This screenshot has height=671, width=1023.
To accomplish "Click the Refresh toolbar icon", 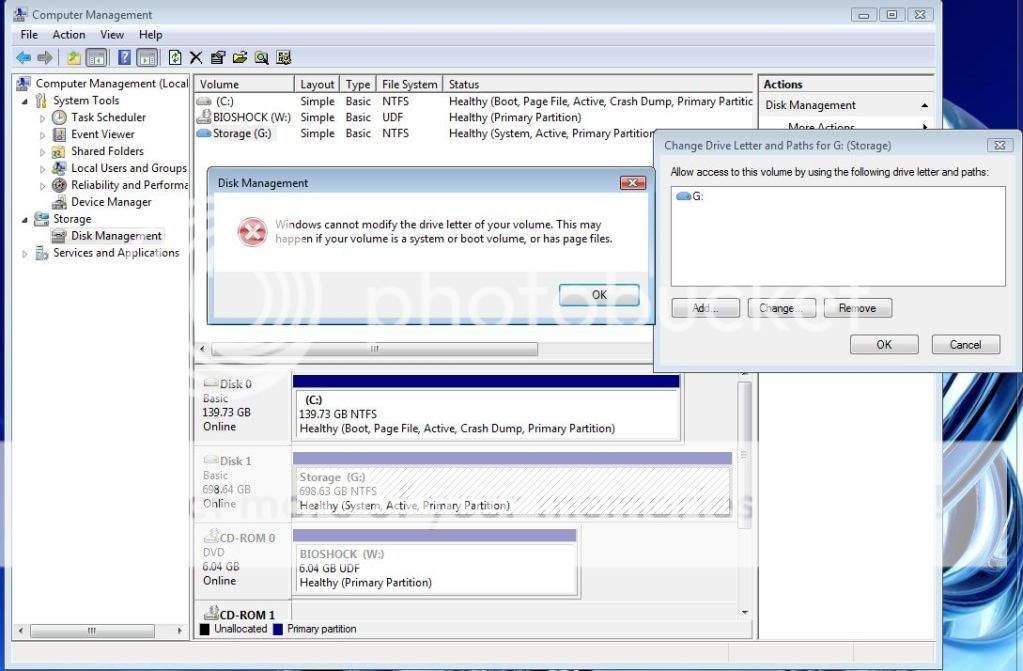I will tap(176, 58).
